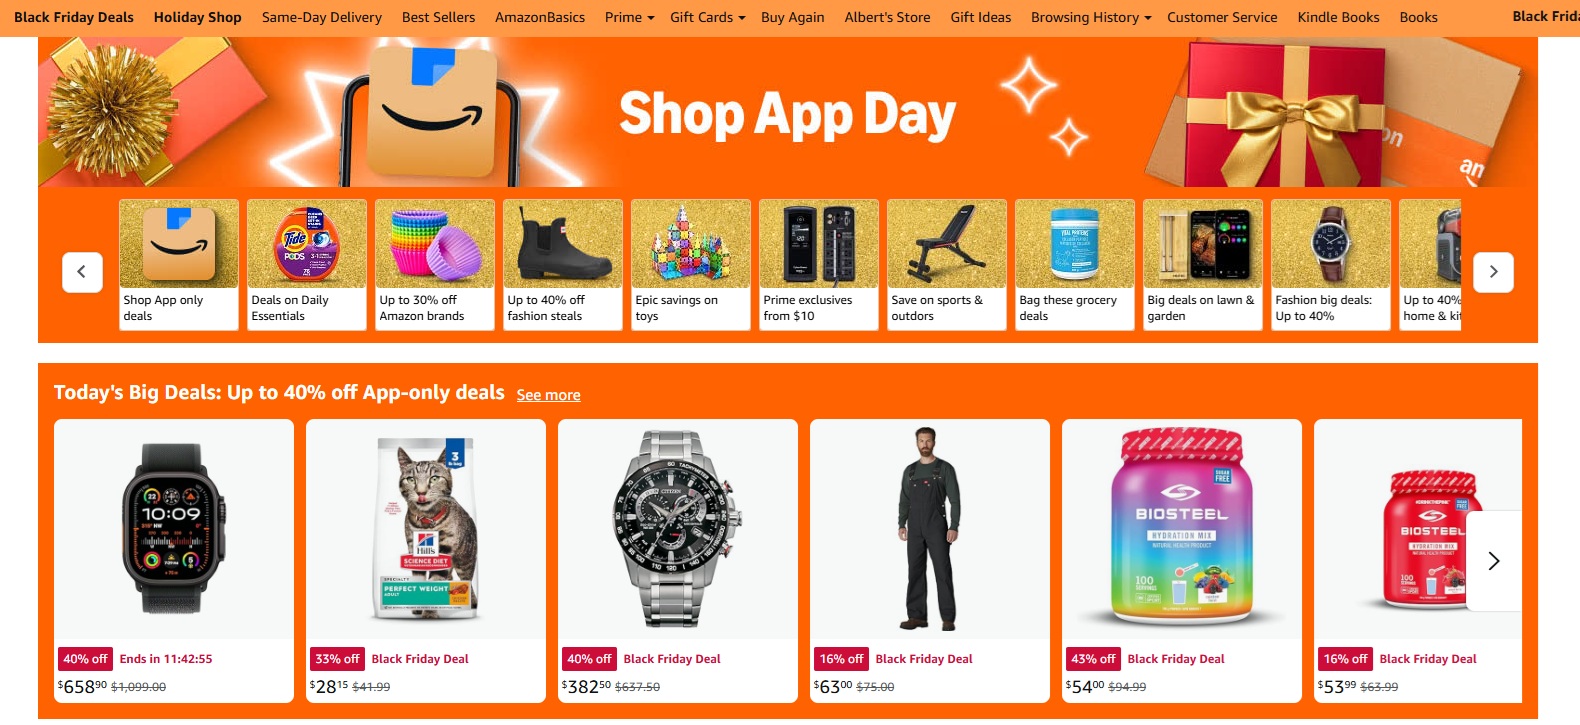Choose Save on sports & outdoors tile

947,264
